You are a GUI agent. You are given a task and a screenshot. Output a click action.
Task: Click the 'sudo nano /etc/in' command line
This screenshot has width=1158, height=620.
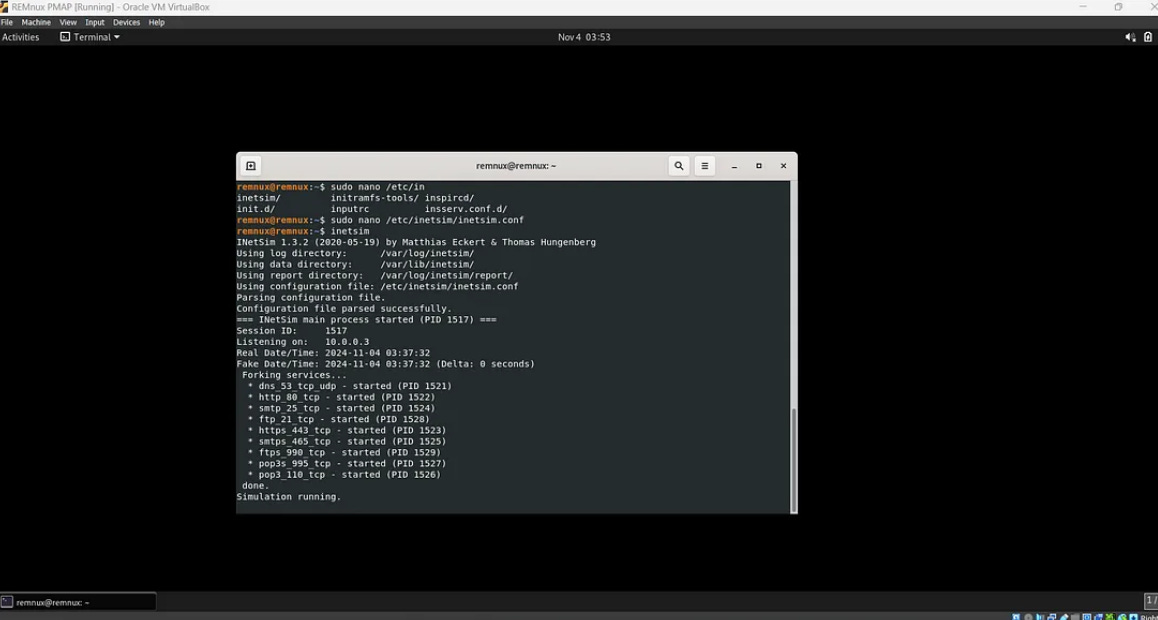[x=331, y=187]
